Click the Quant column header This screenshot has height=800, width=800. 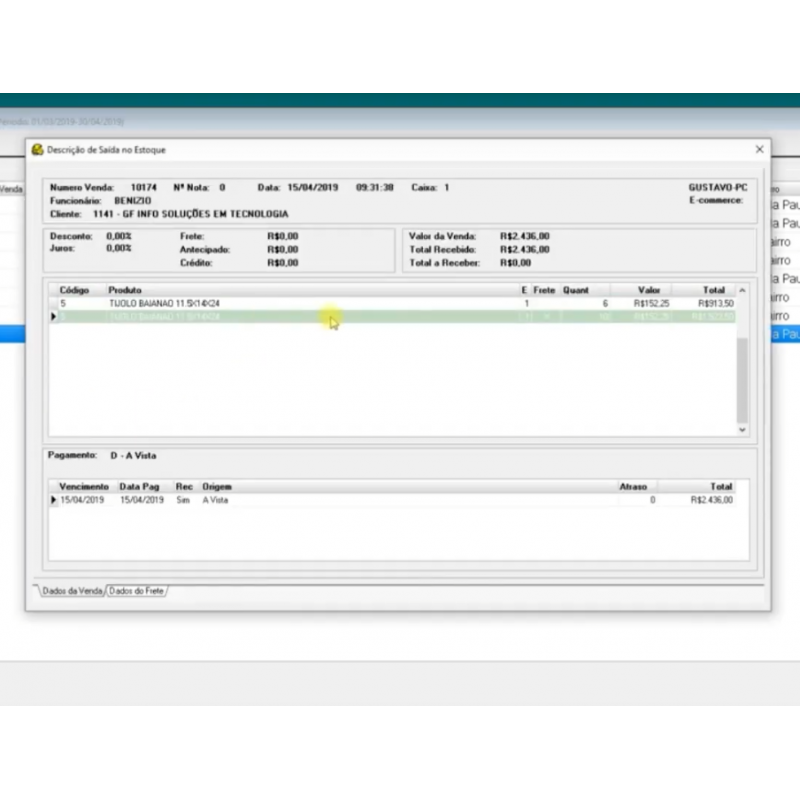575,290
